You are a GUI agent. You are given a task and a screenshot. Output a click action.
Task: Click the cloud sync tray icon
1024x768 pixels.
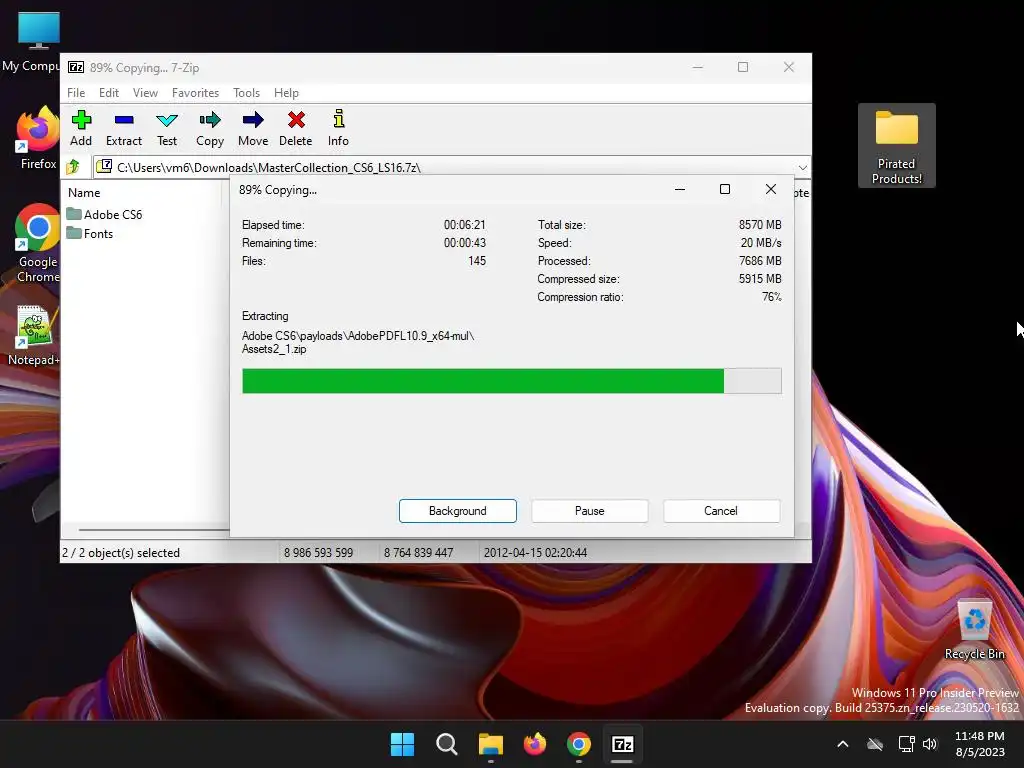click(875, 744)
